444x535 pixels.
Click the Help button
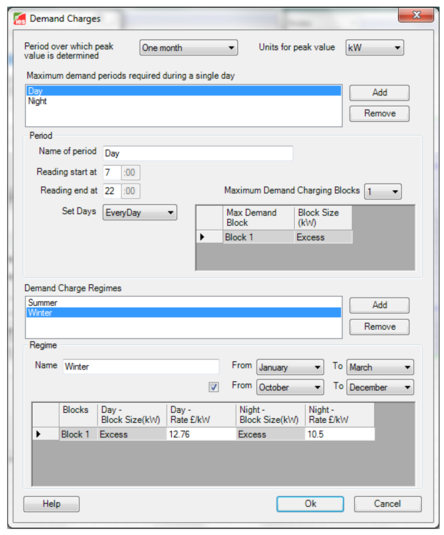52,504
